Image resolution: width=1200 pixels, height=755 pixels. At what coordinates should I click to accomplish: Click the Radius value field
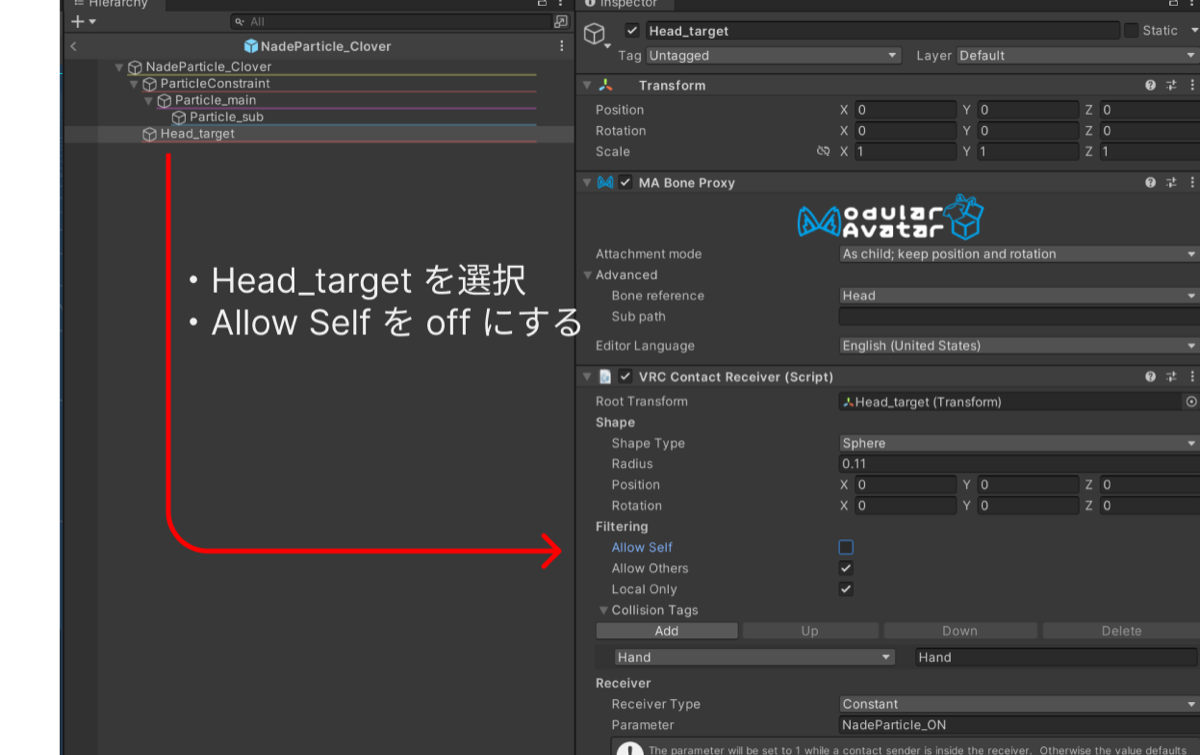(1019, 464)
